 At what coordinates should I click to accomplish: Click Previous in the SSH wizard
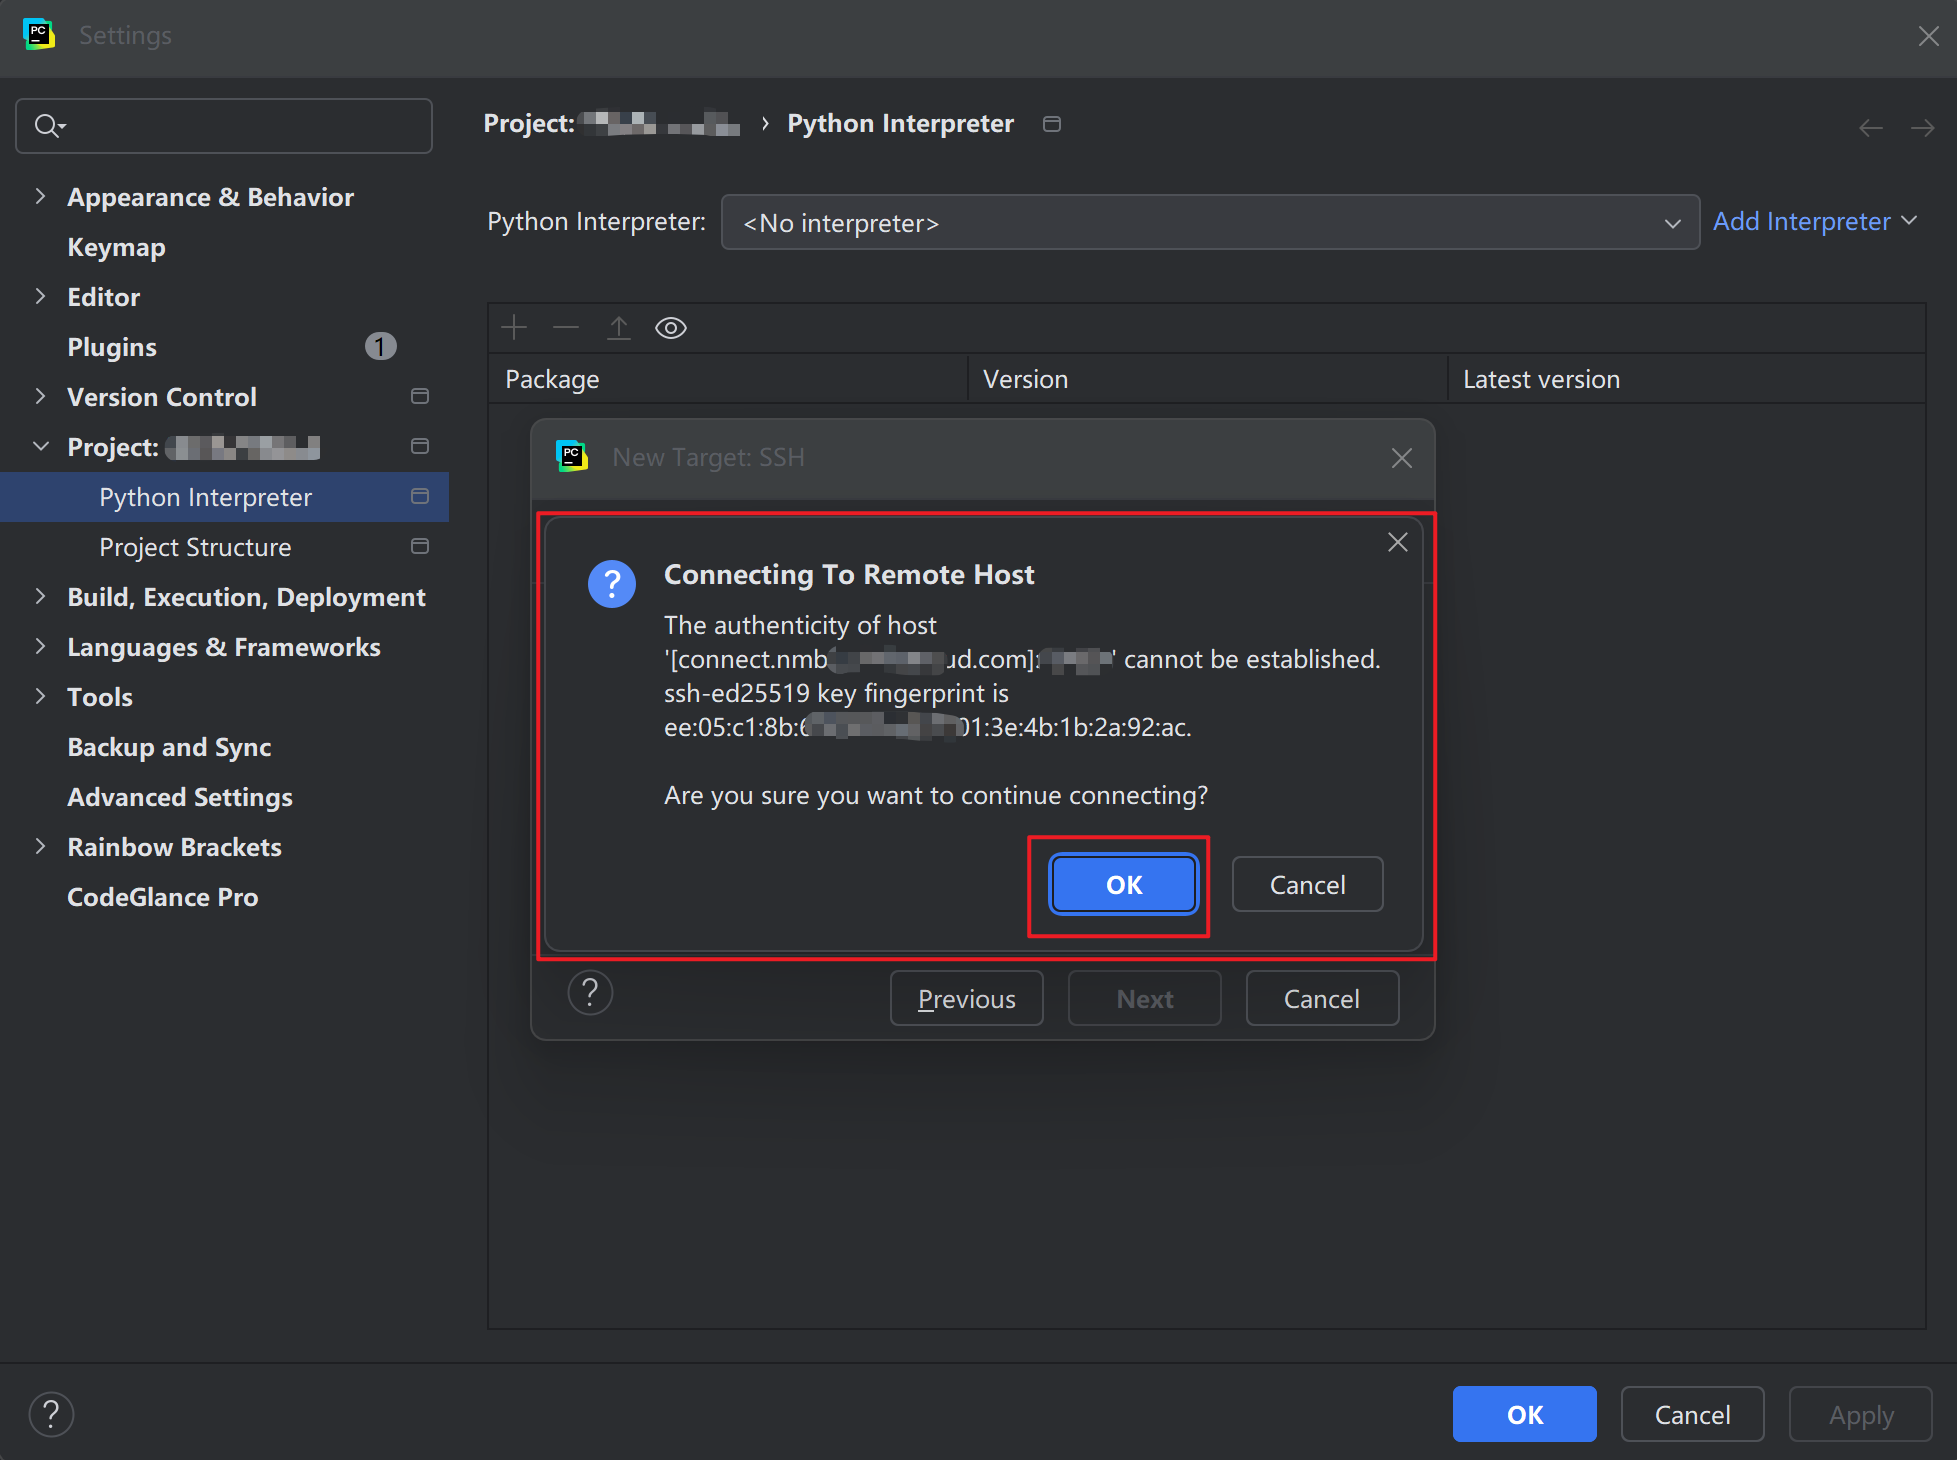click(966, 998)
